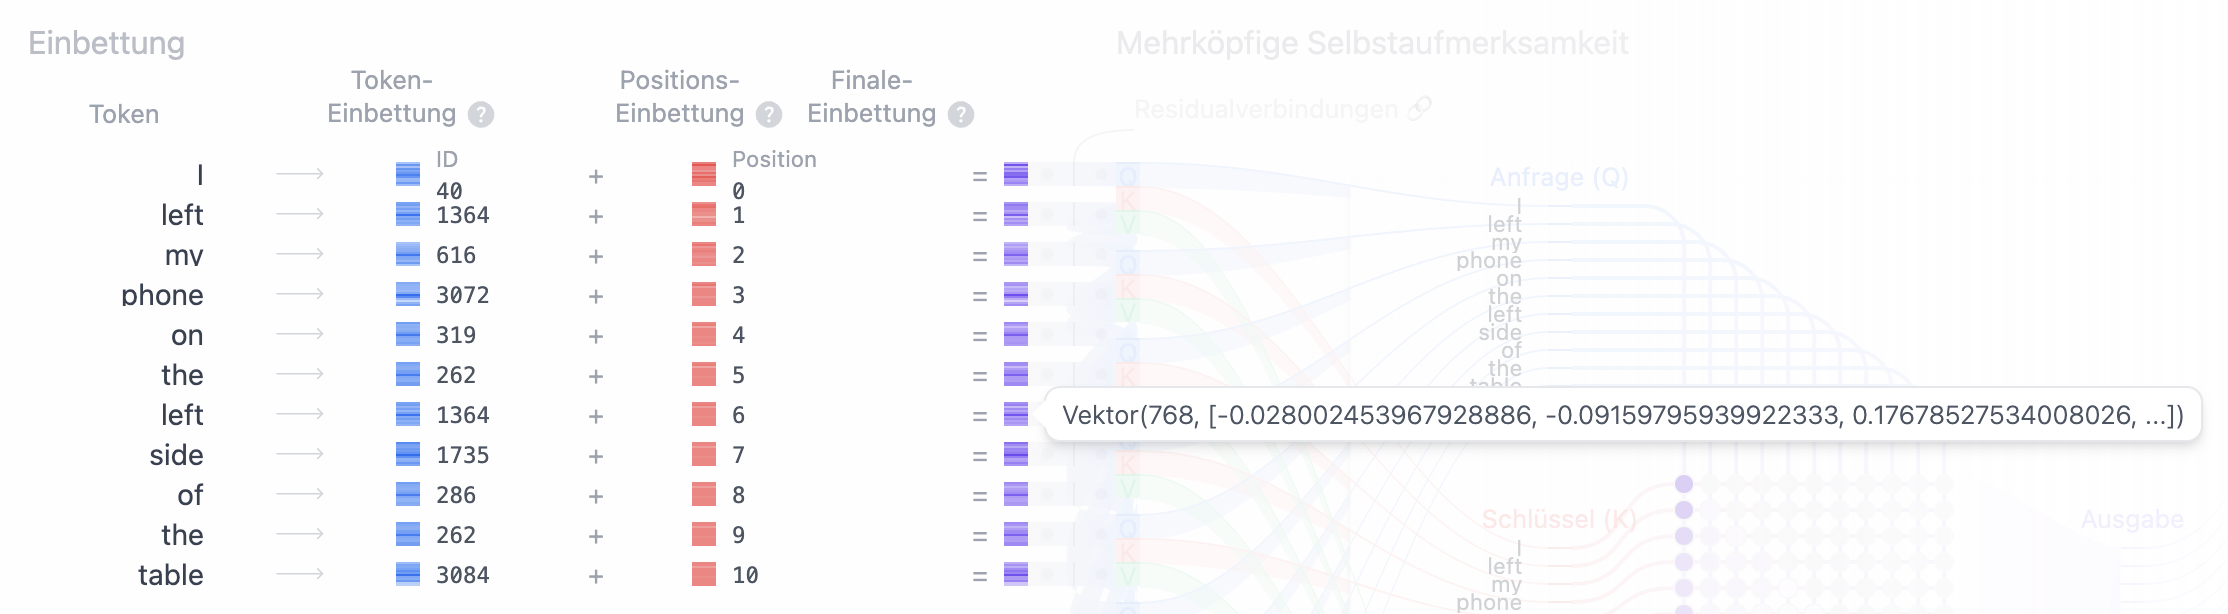Select the token "phone" in token list
Viewport: 2228px width, 614px height.
pyautogui.click(x=162, y=295)
